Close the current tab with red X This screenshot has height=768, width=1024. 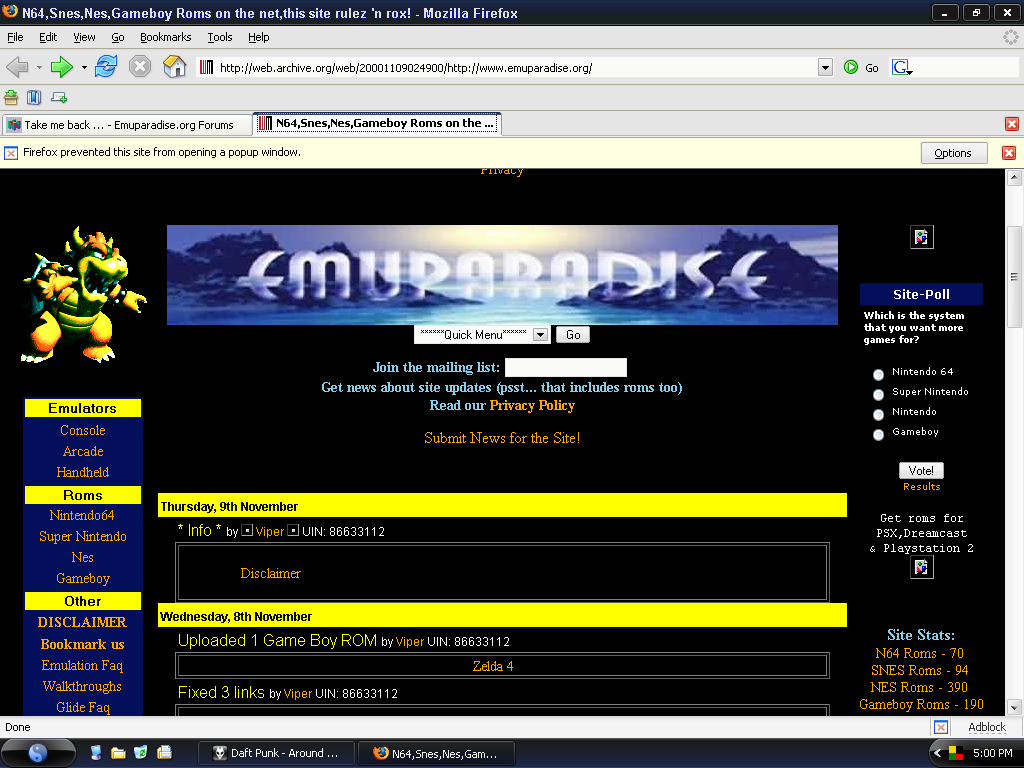[1012, 124]
